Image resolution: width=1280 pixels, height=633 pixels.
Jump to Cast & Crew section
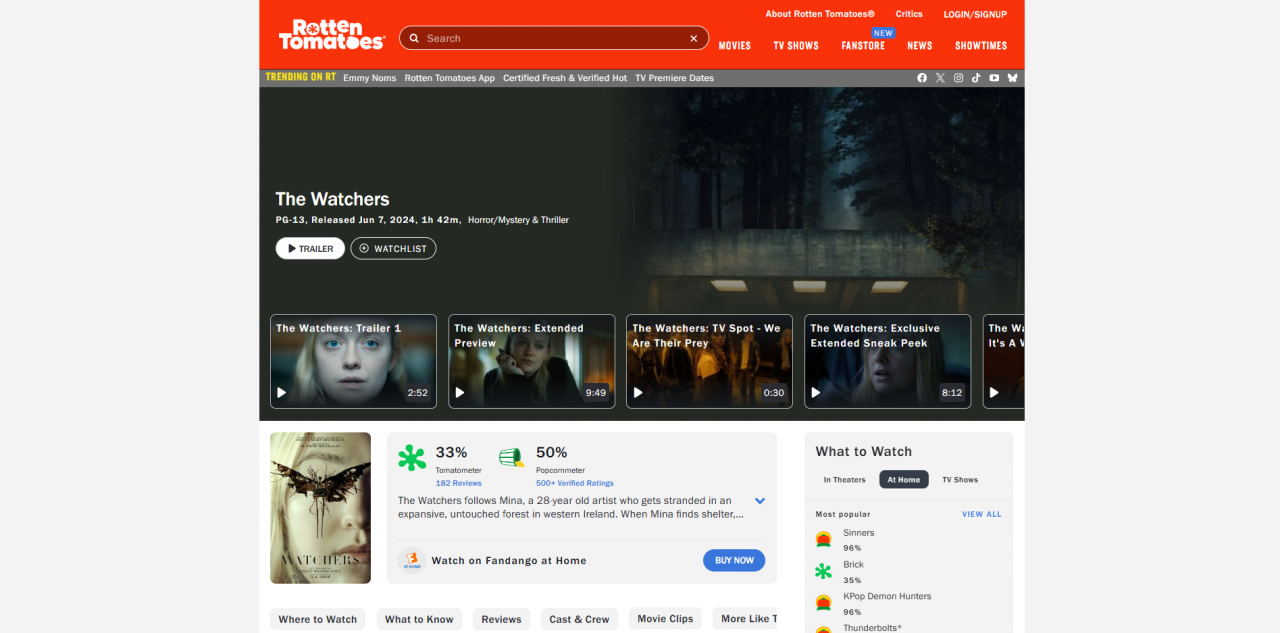click(x=579, y=619)
